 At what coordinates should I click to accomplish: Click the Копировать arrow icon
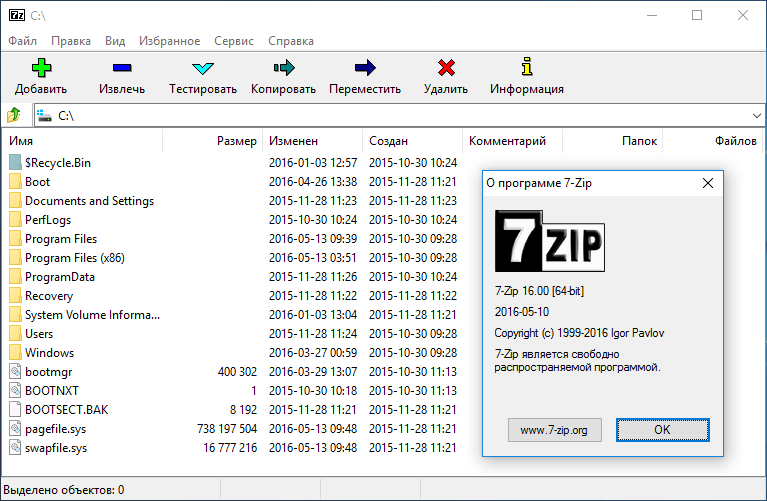[x=284, y=68]
